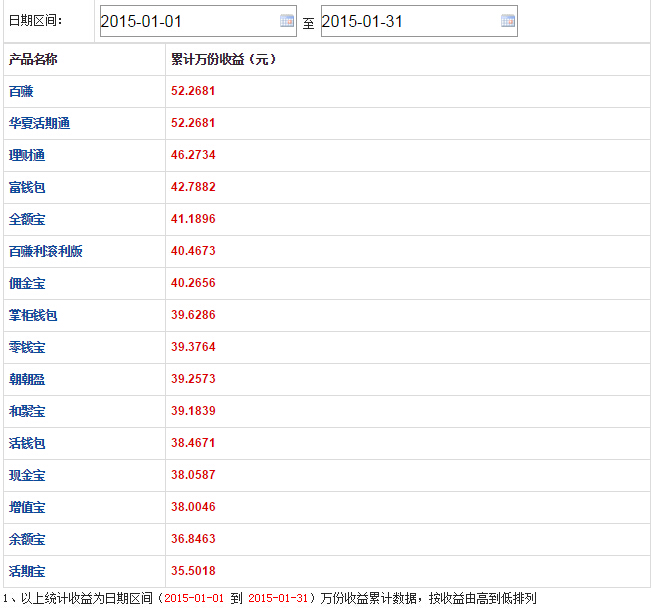Click the start date field 2015-01-01
The width and height of the screenshot is (652, 610).
(x=198, y=21)
